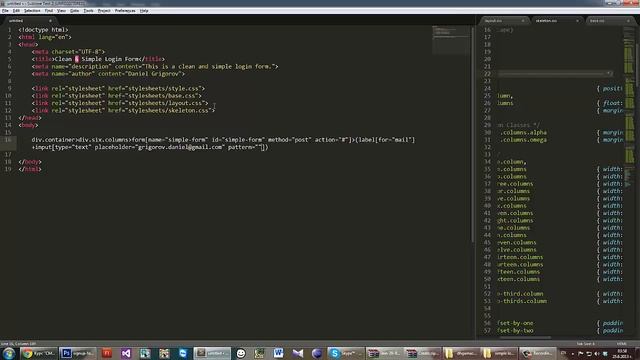This screenshot has height=360, width=640.
Task: Click '-thirds.column' in the right pane
Action: 523,301
